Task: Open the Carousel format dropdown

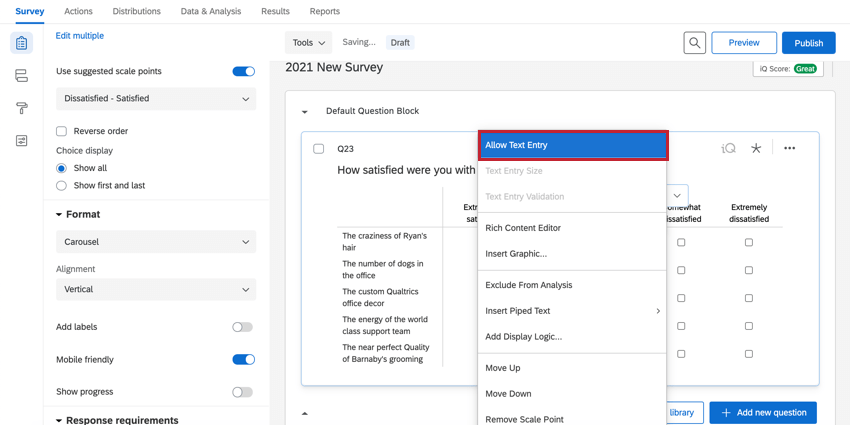Action: pyautogui.click(x=156, y=242)
